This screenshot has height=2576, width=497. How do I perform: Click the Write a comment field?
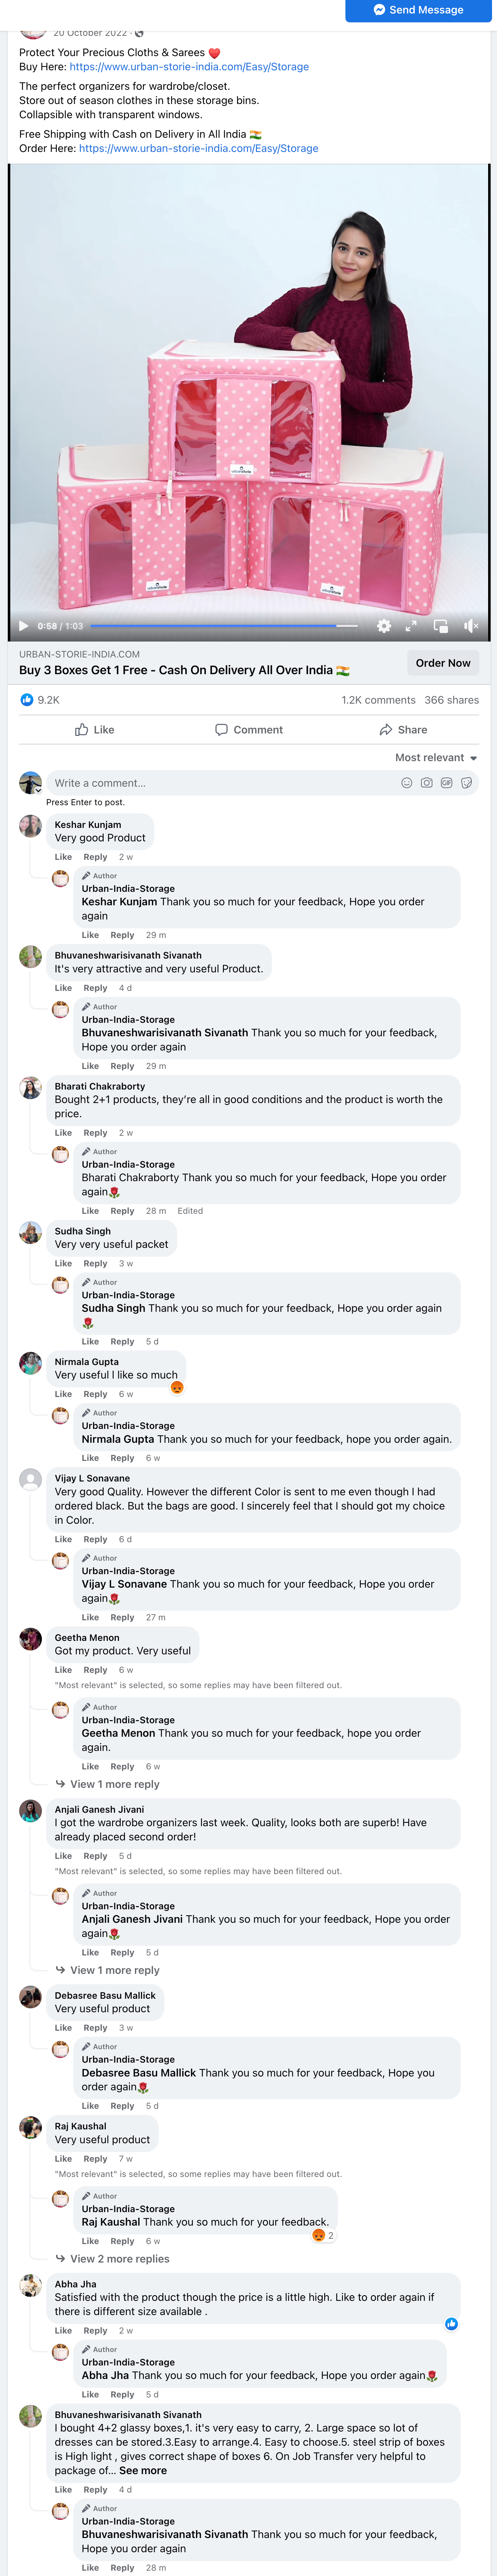point(220,783)
